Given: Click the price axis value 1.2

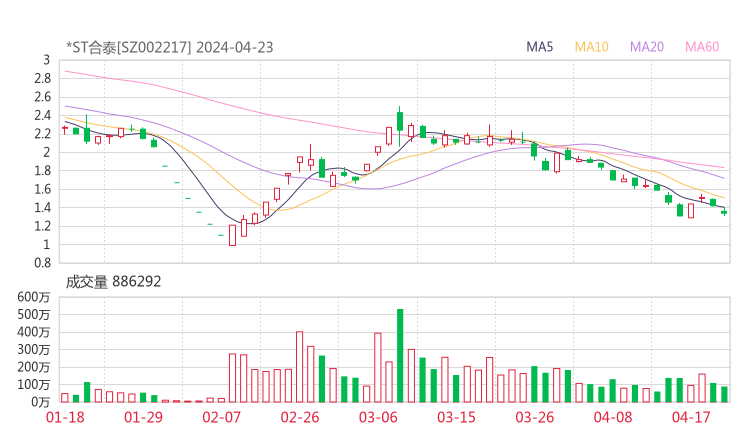Looking at the screenshot, I should (42, 226).
